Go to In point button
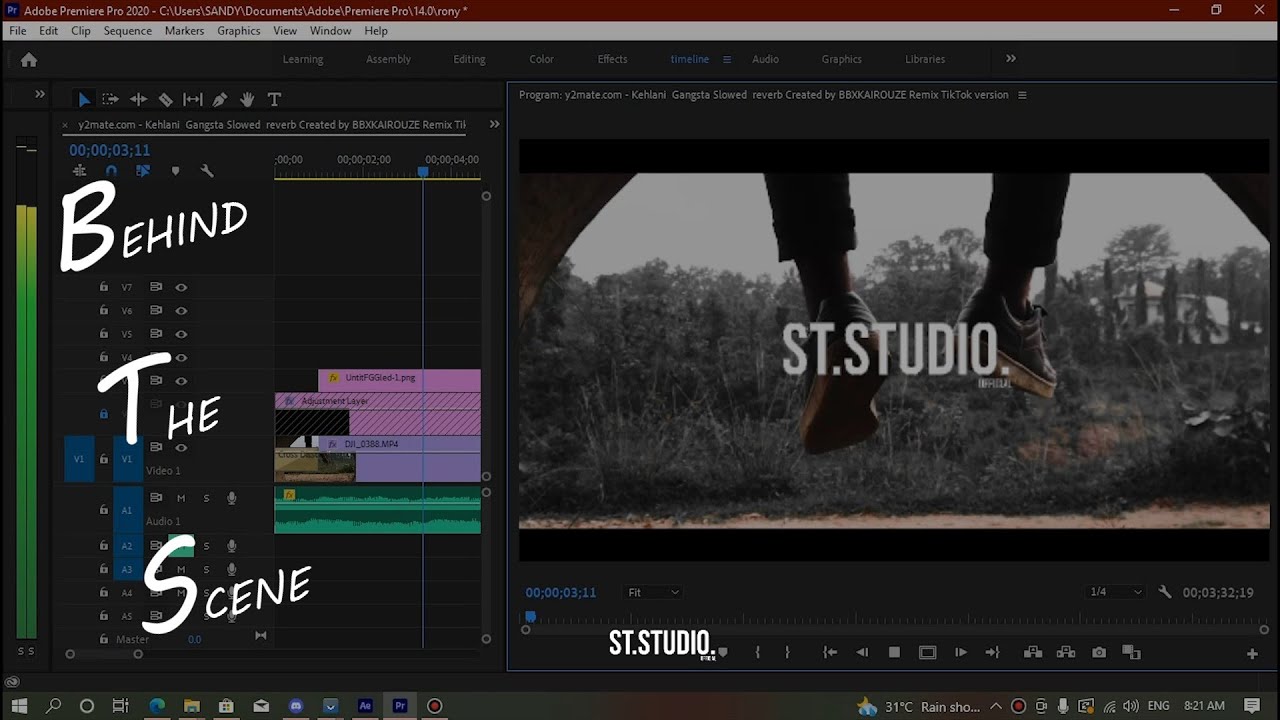Screen dimensions: 1280x720 (830, 652)
